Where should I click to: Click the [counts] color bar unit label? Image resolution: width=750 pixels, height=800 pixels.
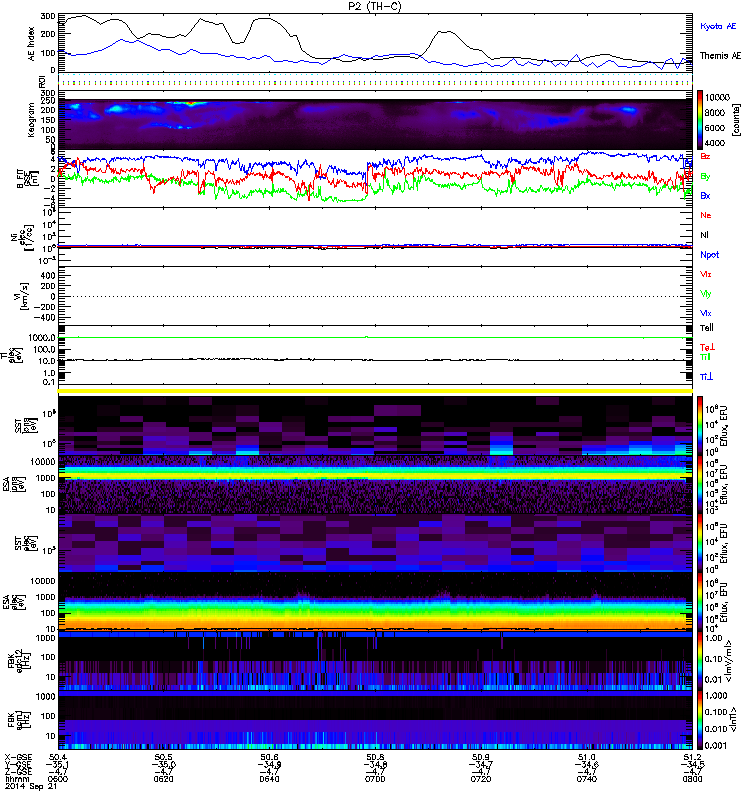tap(737, 120)
